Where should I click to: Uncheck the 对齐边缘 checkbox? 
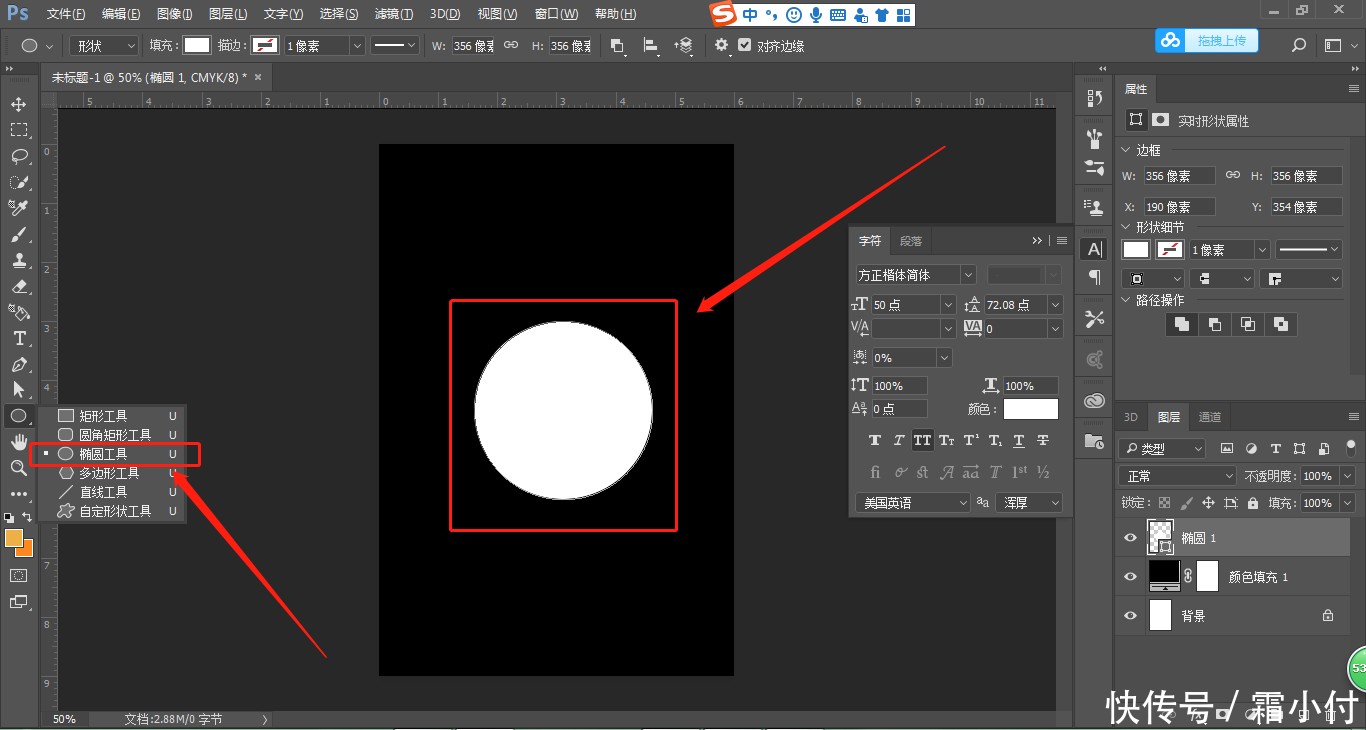[744, 45]
